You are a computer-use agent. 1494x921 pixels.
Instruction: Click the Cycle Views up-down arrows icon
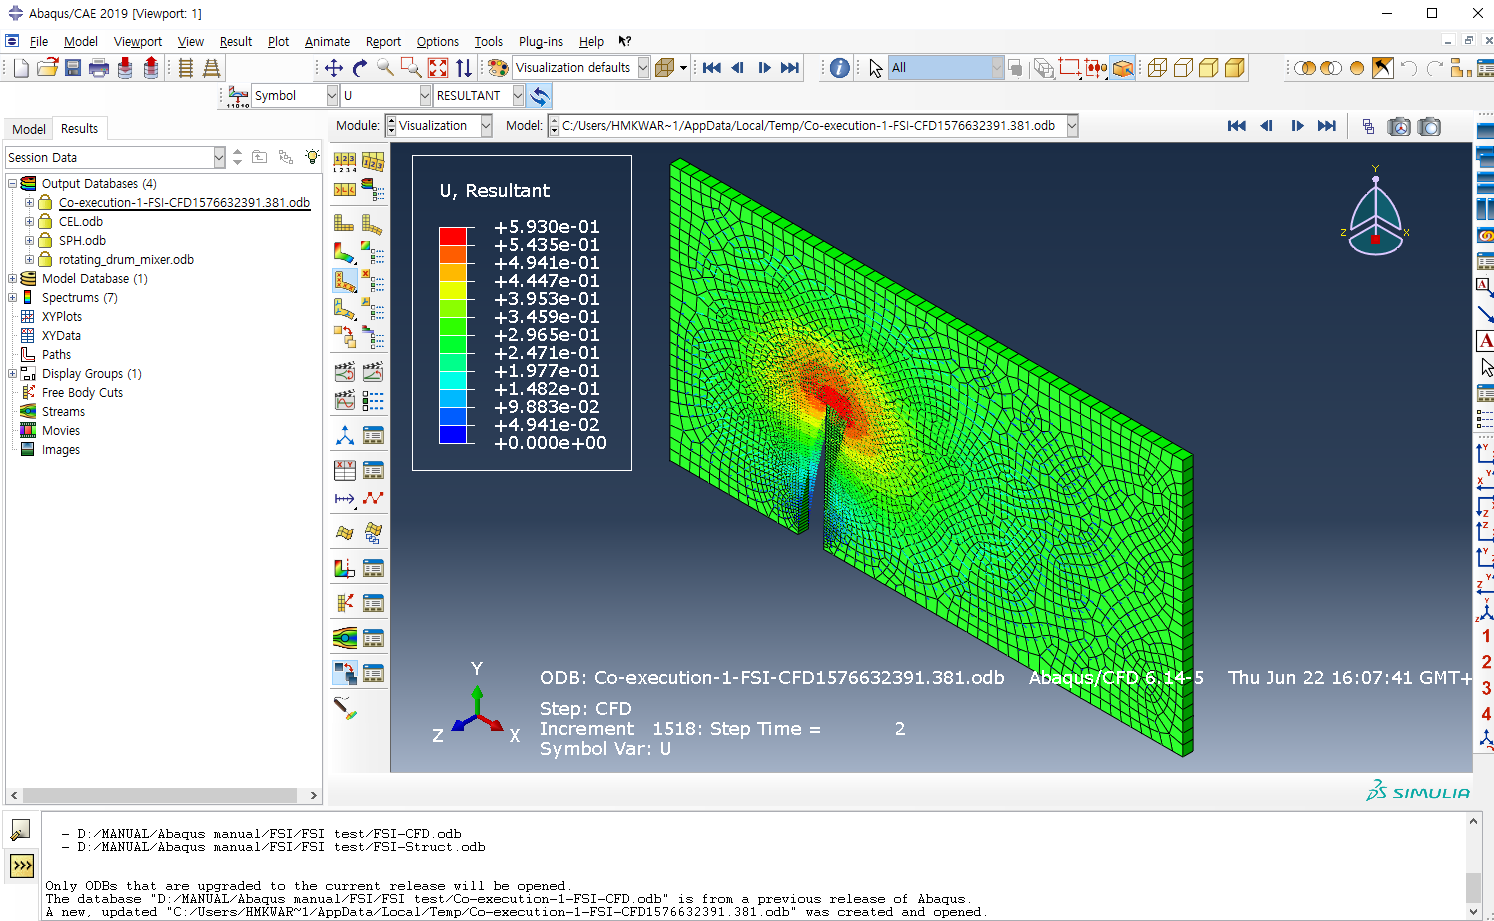(464, 68)
